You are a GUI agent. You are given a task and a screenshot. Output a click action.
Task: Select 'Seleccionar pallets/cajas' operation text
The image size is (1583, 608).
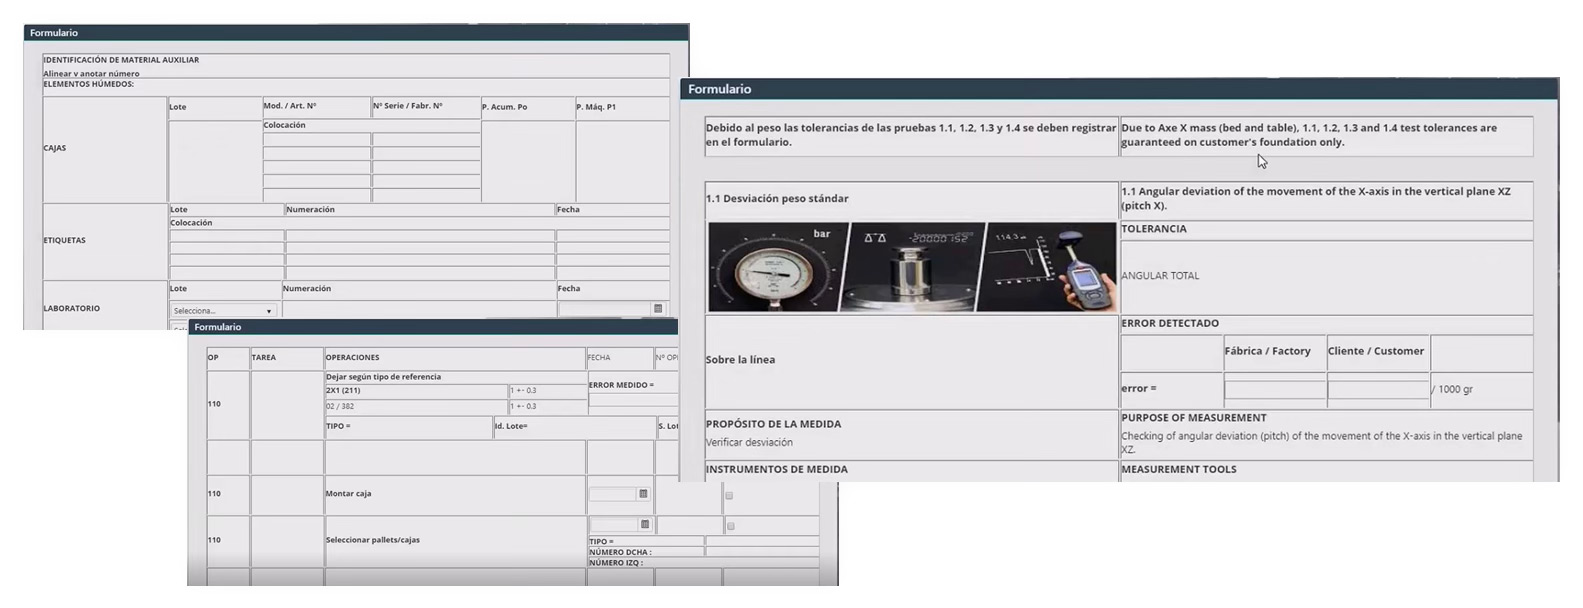(373, 540)
